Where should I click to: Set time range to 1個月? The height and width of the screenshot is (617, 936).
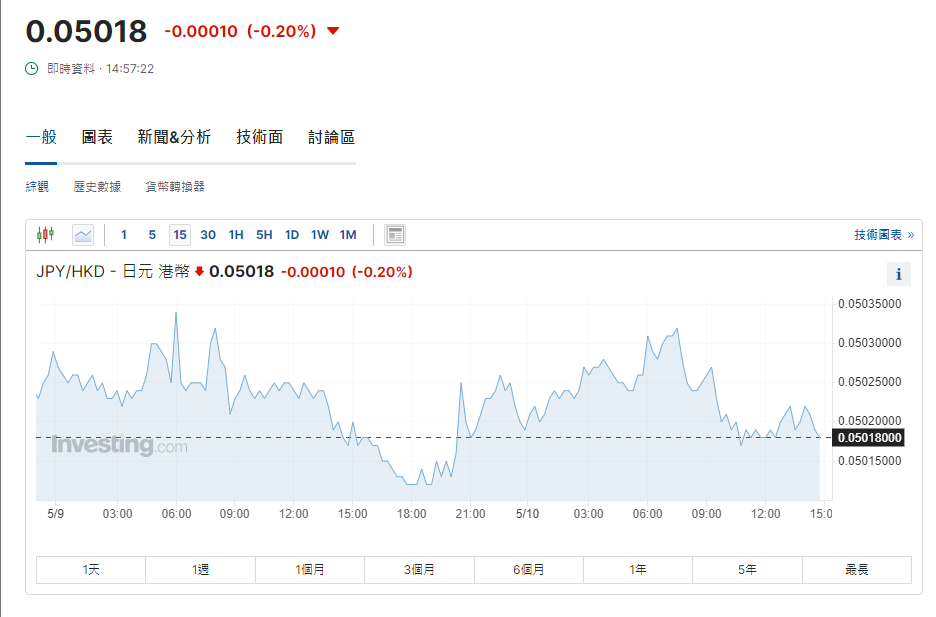310,570
